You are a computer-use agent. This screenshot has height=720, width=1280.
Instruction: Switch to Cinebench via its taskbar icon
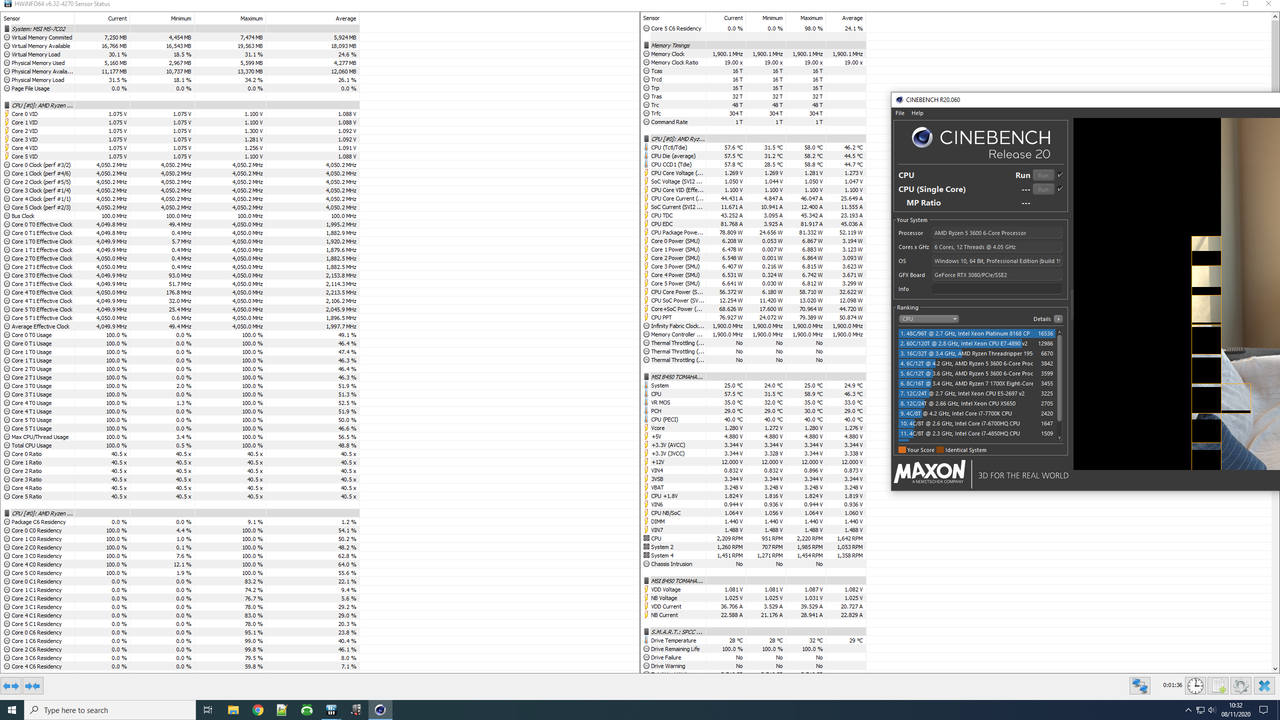click(380, 710)
